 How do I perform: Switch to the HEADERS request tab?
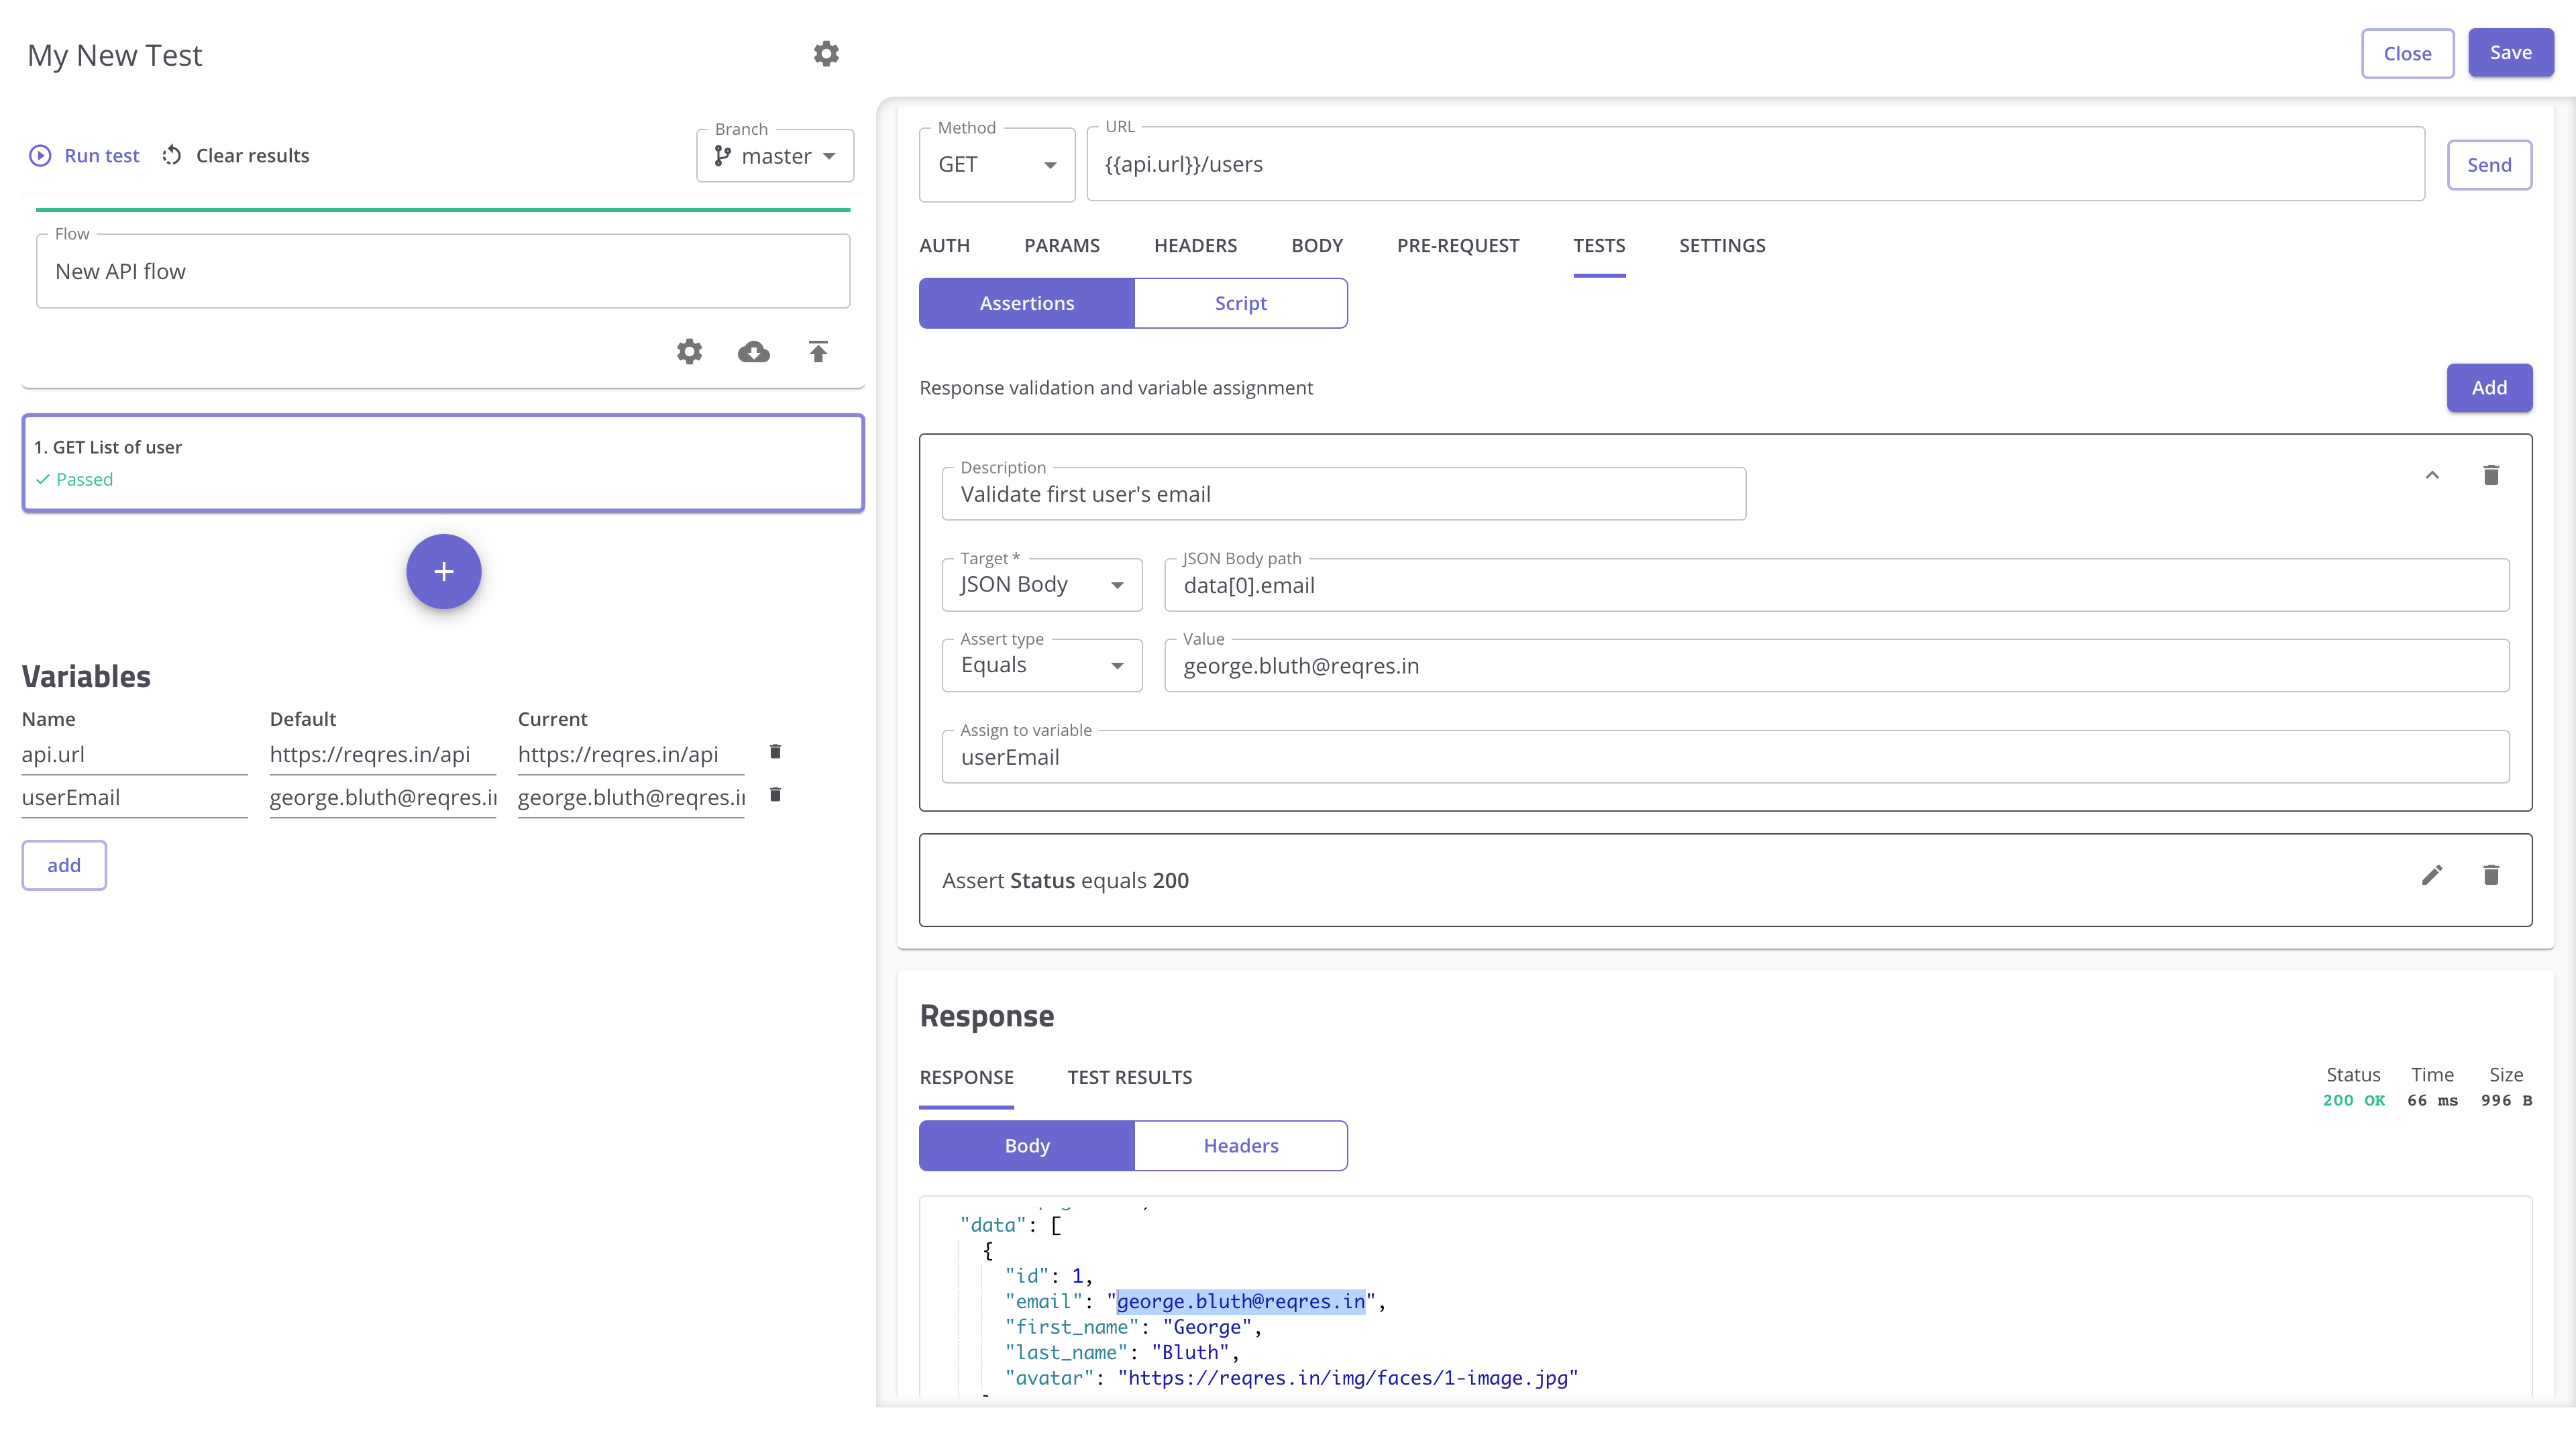[x=1195, y=245]
